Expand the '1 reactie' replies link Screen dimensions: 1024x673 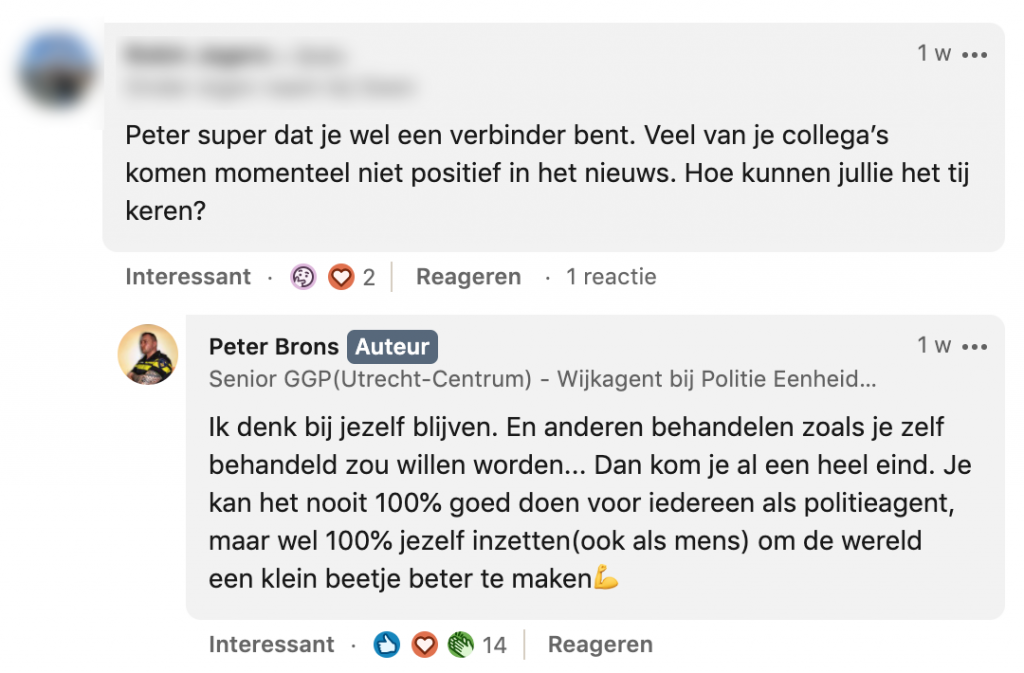pyautogui.click(x=610, y=277)
